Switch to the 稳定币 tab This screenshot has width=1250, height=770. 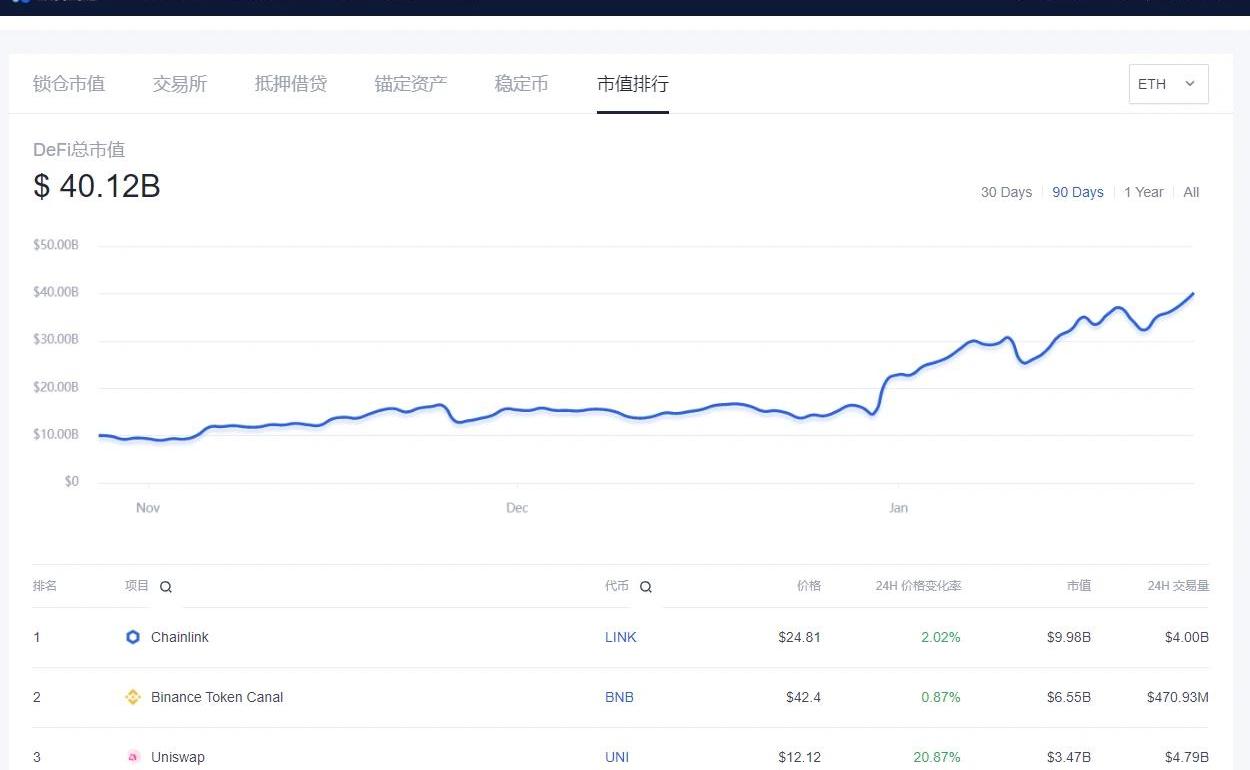coord(521,84)
